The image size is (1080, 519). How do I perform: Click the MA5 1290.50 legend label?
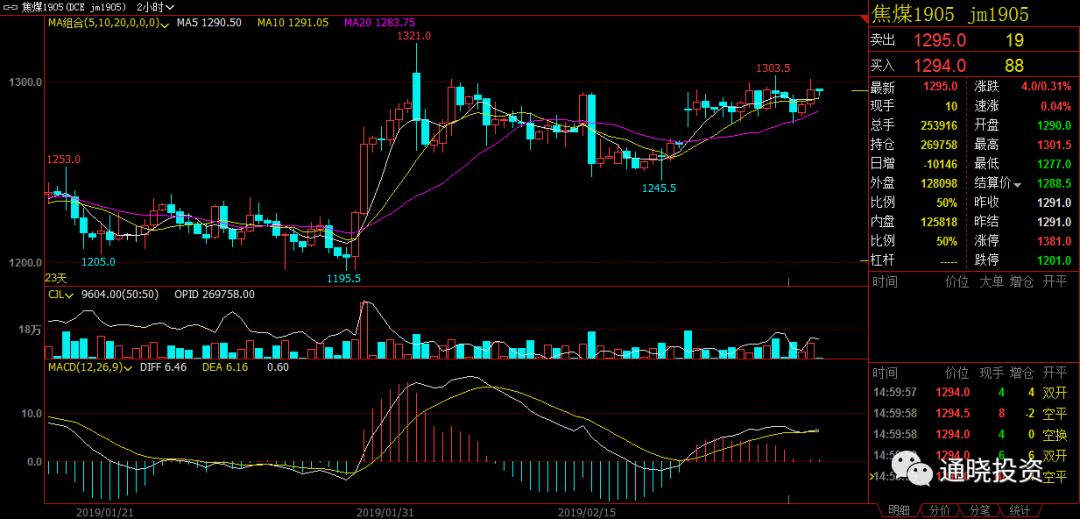209,23
